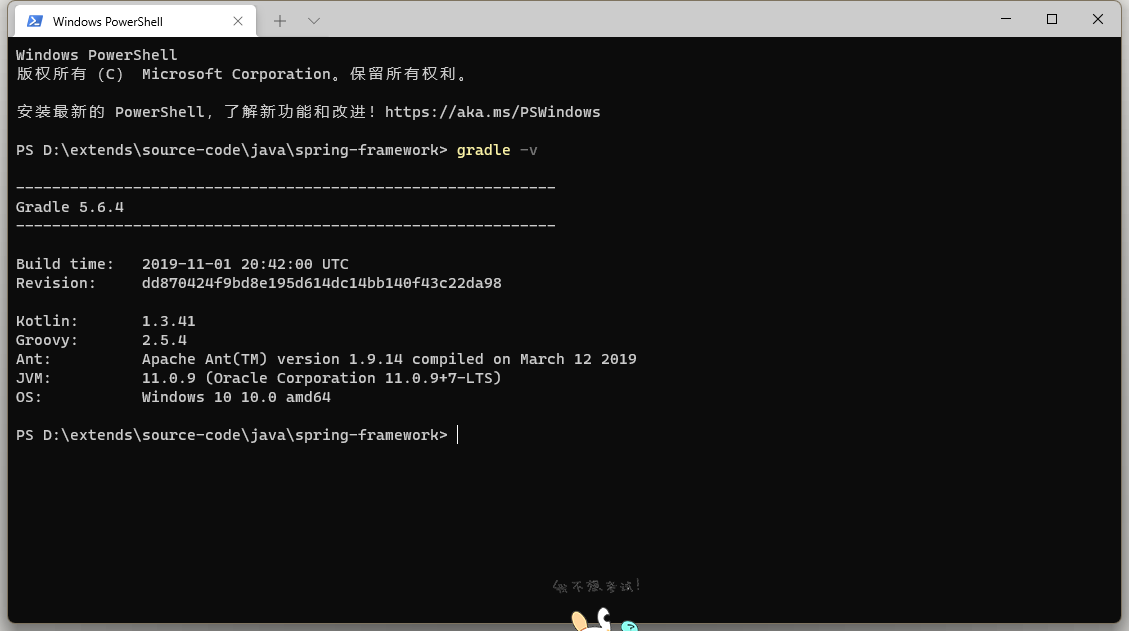Click the typed 'gradle' command text
The image size is (1129, 631).
click(483, 150)
